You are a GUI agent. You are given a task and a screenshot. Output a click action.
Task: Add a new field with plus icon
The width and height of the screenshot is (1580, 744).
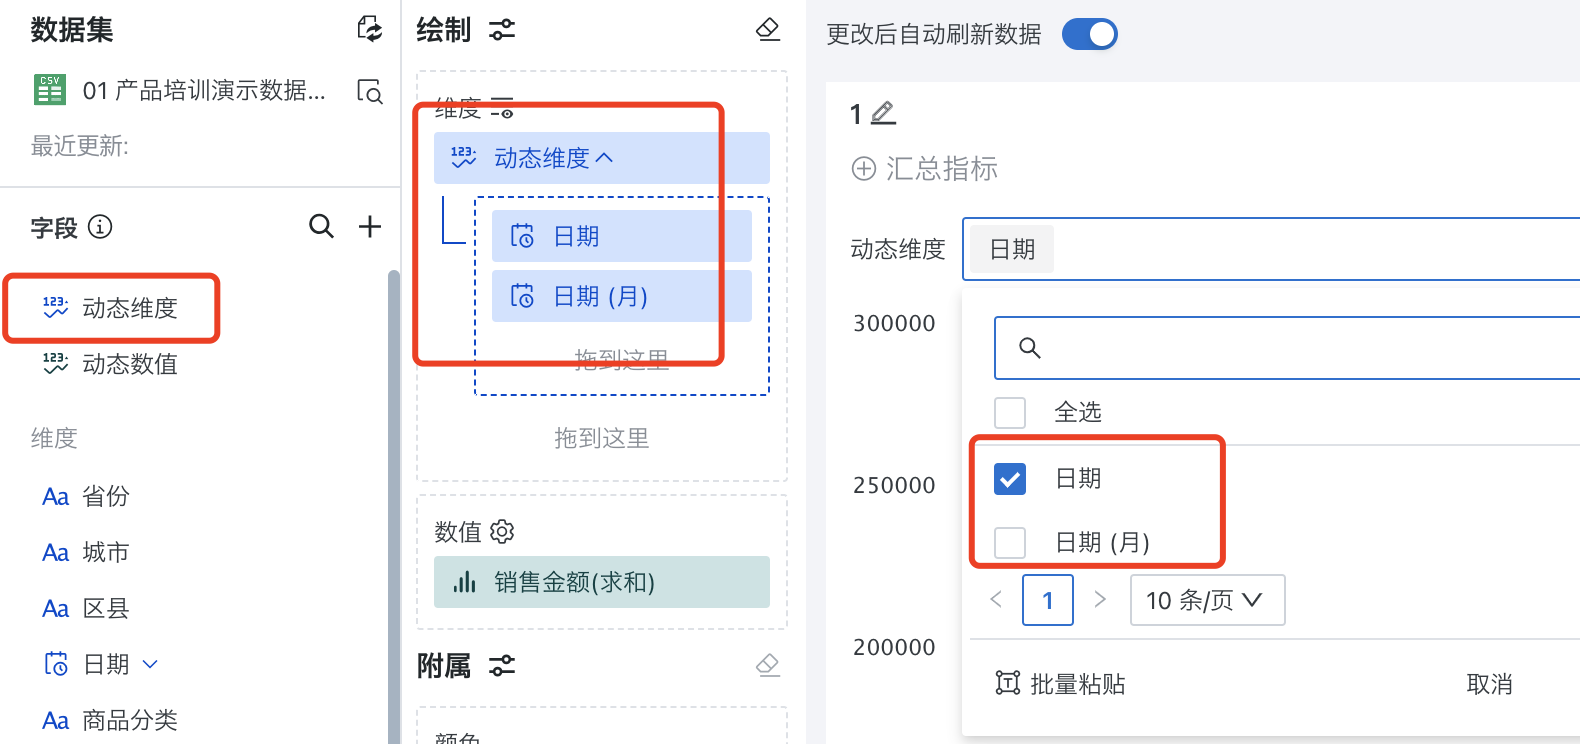pyautogui.click(x=370, y=226)
